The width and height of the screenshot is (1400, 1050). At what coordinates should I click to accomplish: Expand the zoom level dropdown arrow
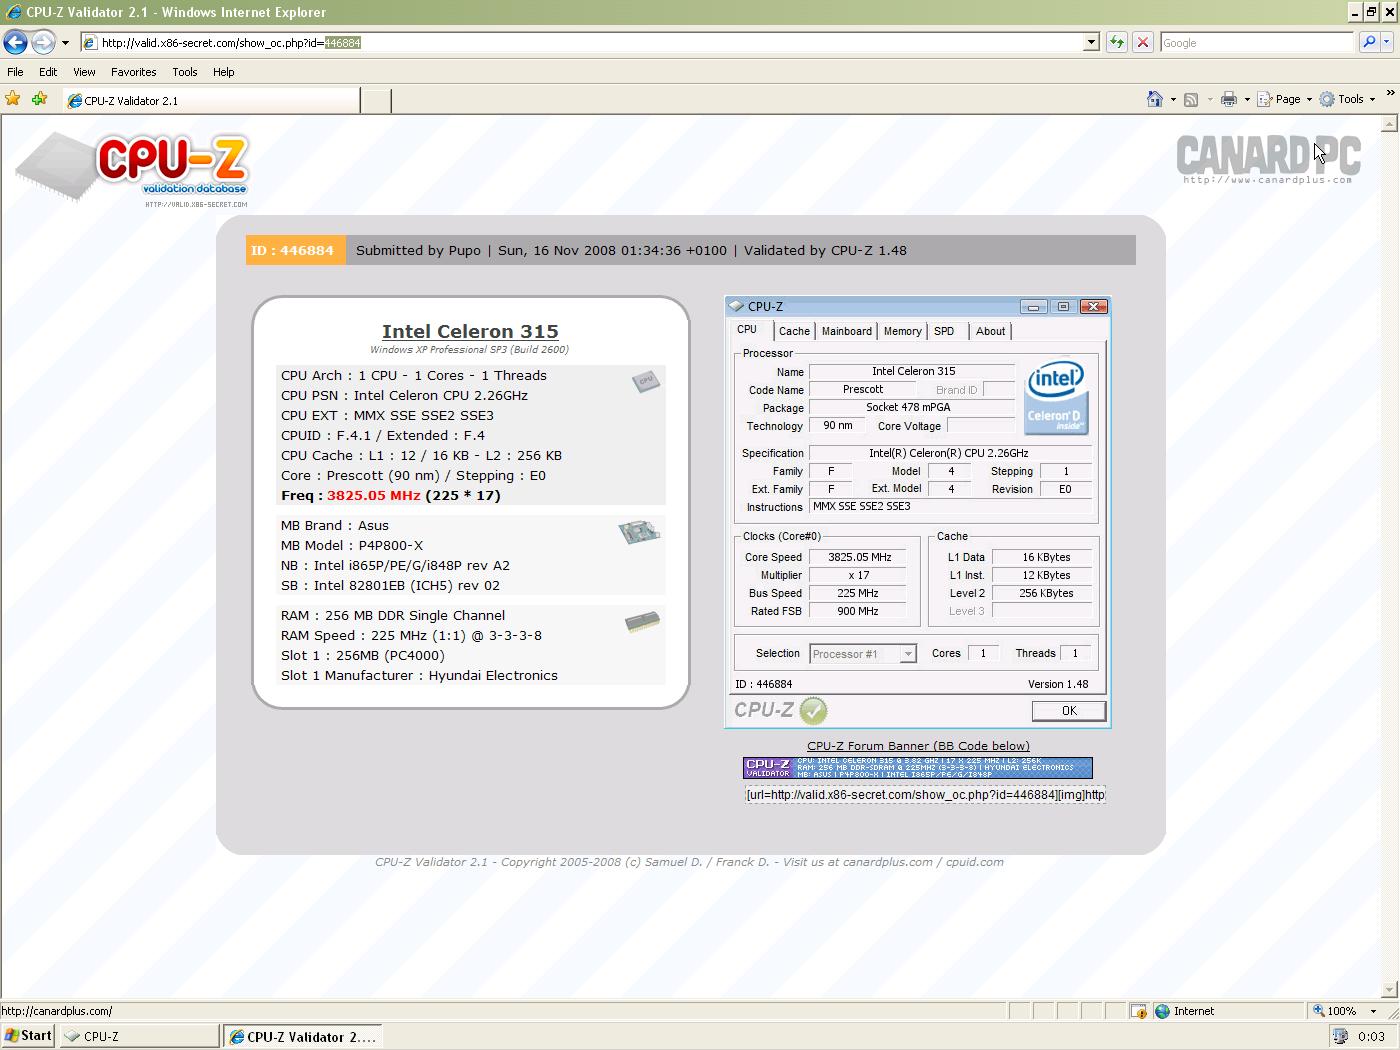[1373, 1011]
